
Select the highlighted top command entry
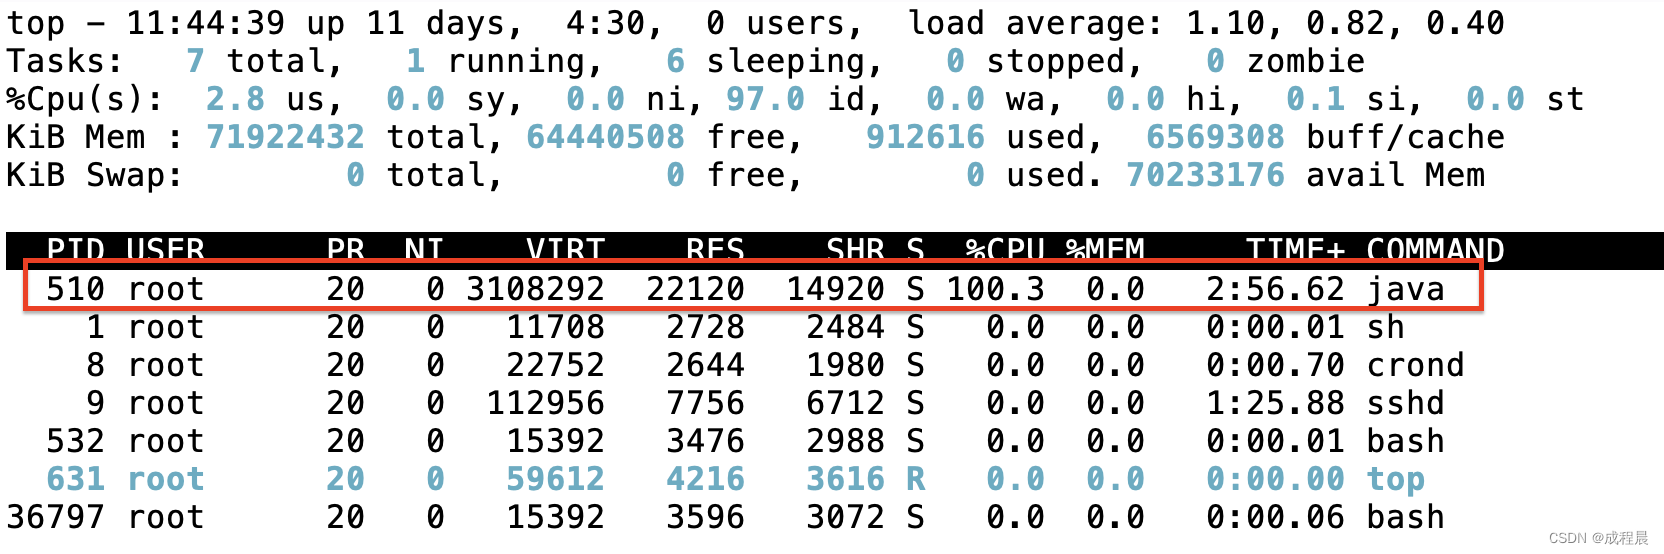point(1395,481)
